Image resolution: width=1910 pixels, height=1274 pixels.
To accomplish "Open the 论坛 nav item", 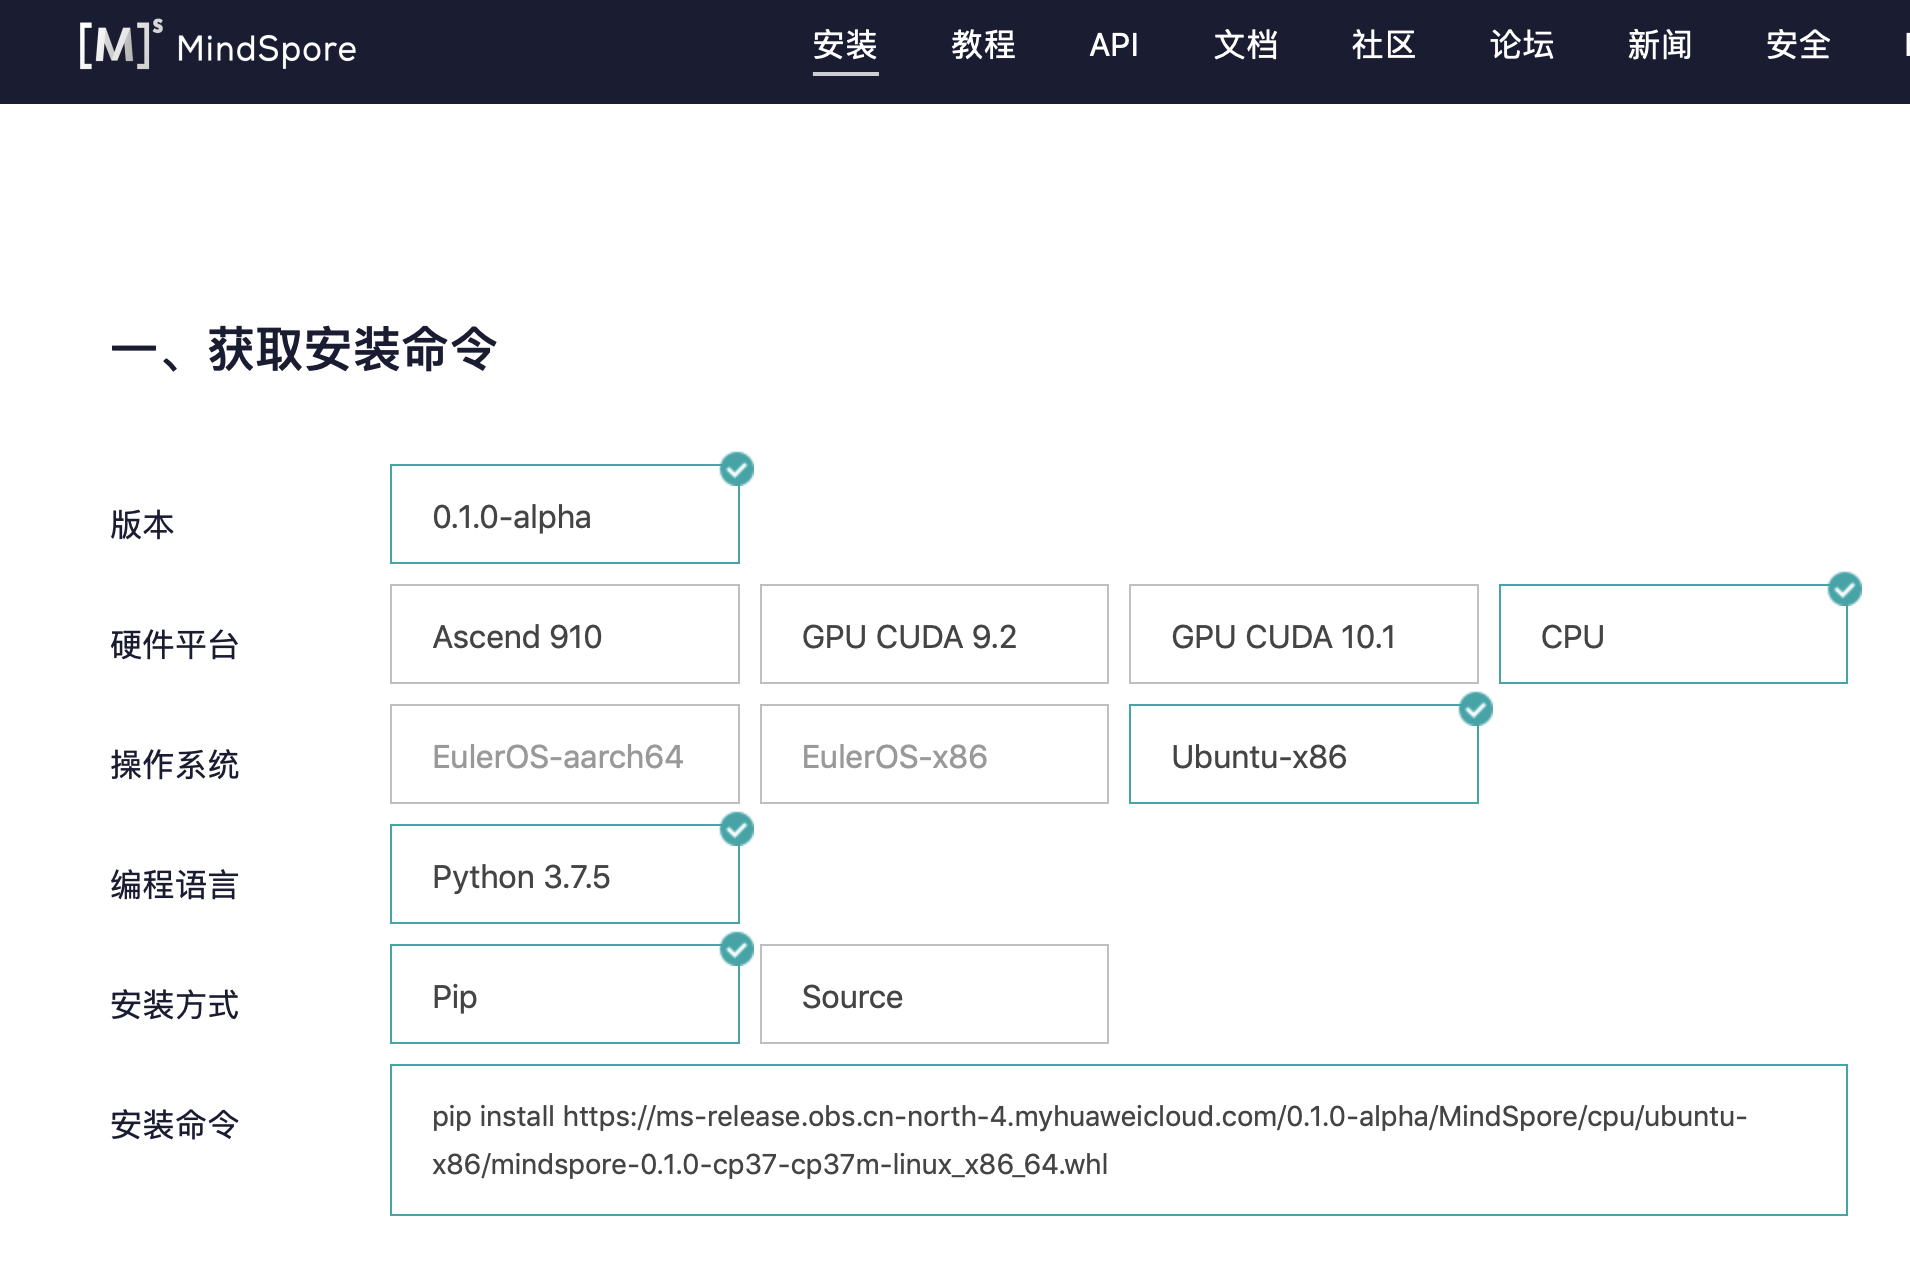I will point(1522,45).
